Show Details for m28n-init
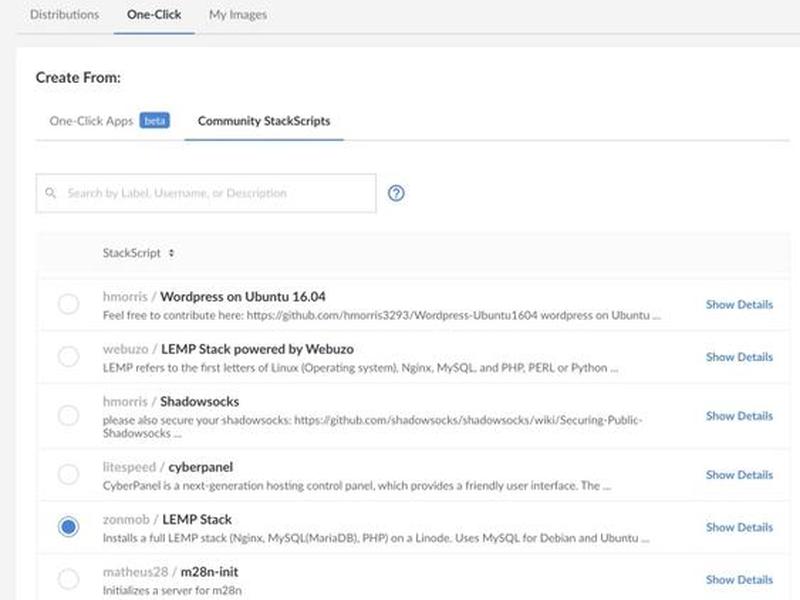Viewport: 800px width, 600px height. (x=739, y=580)
